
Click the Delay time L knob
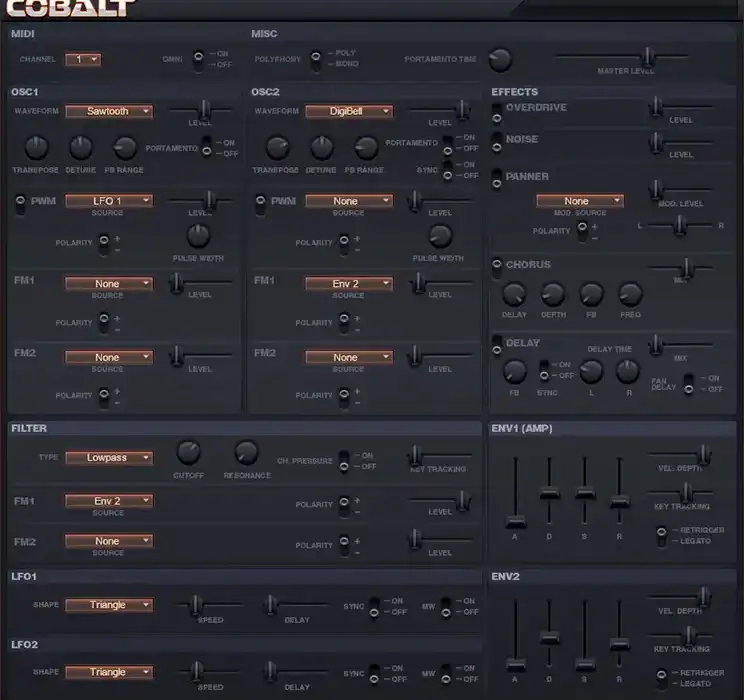591,372
